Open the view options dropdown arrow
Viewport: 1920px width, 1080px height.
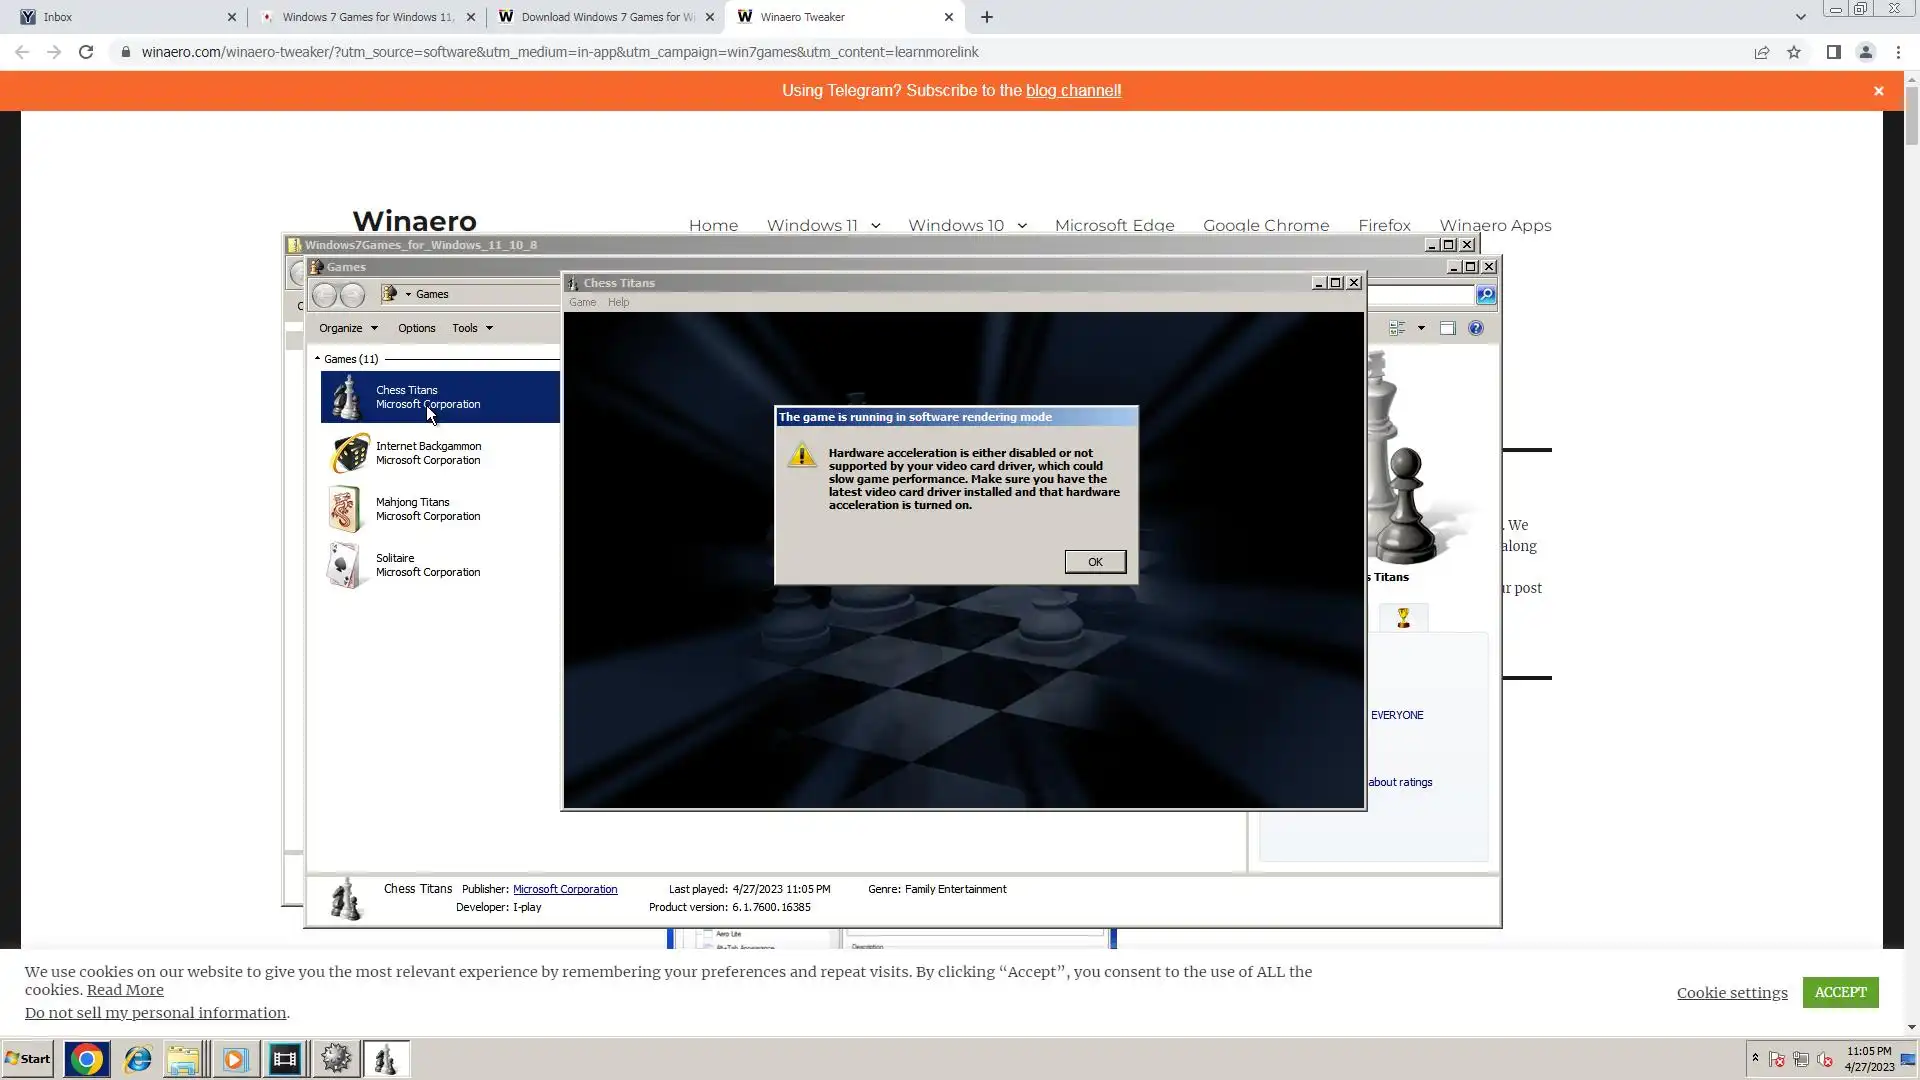click(x=1421, y=328)
